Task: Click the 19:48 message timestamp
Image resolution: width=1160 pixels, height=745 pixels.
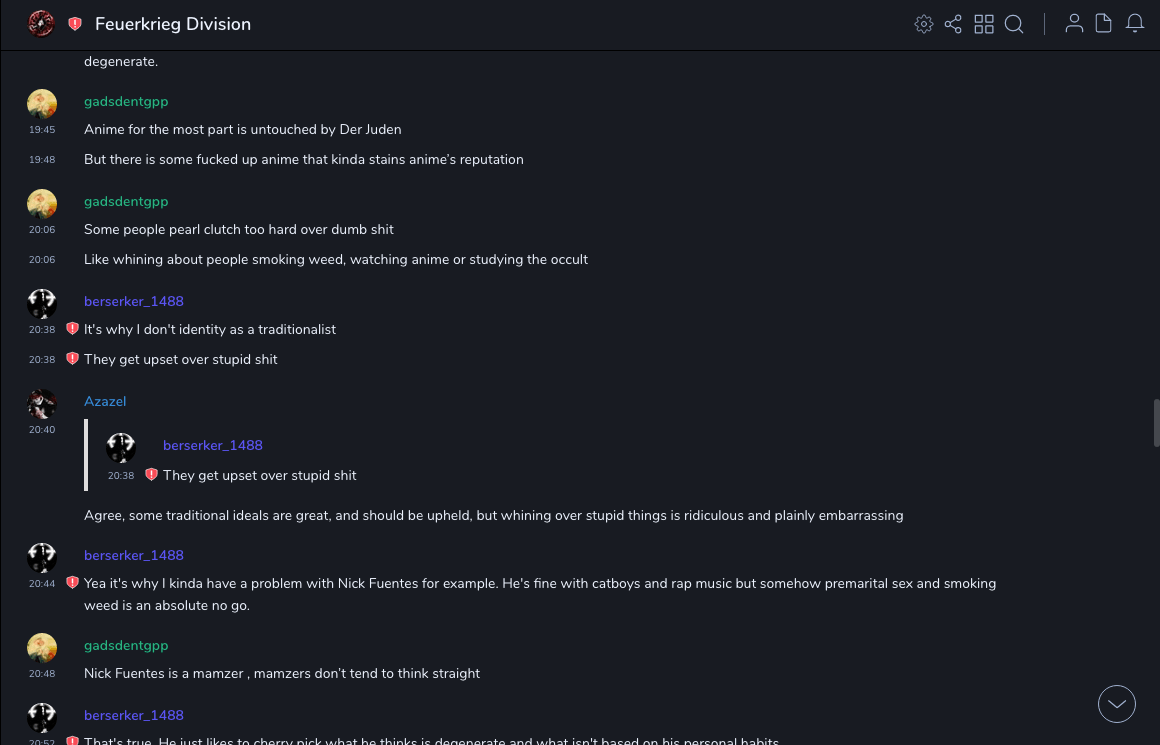Action: pos(42,160)
